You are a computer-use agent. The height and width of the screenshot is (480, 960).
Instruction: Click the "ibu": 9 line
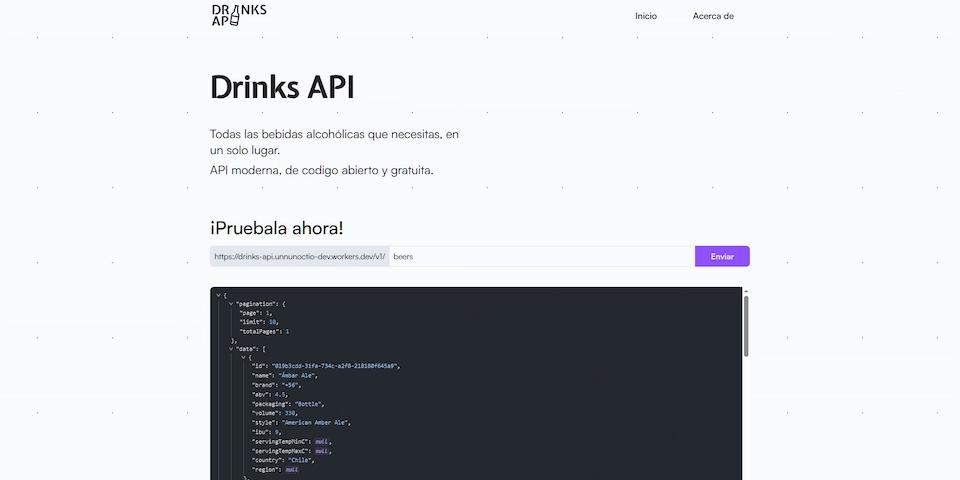click(266, 432)
